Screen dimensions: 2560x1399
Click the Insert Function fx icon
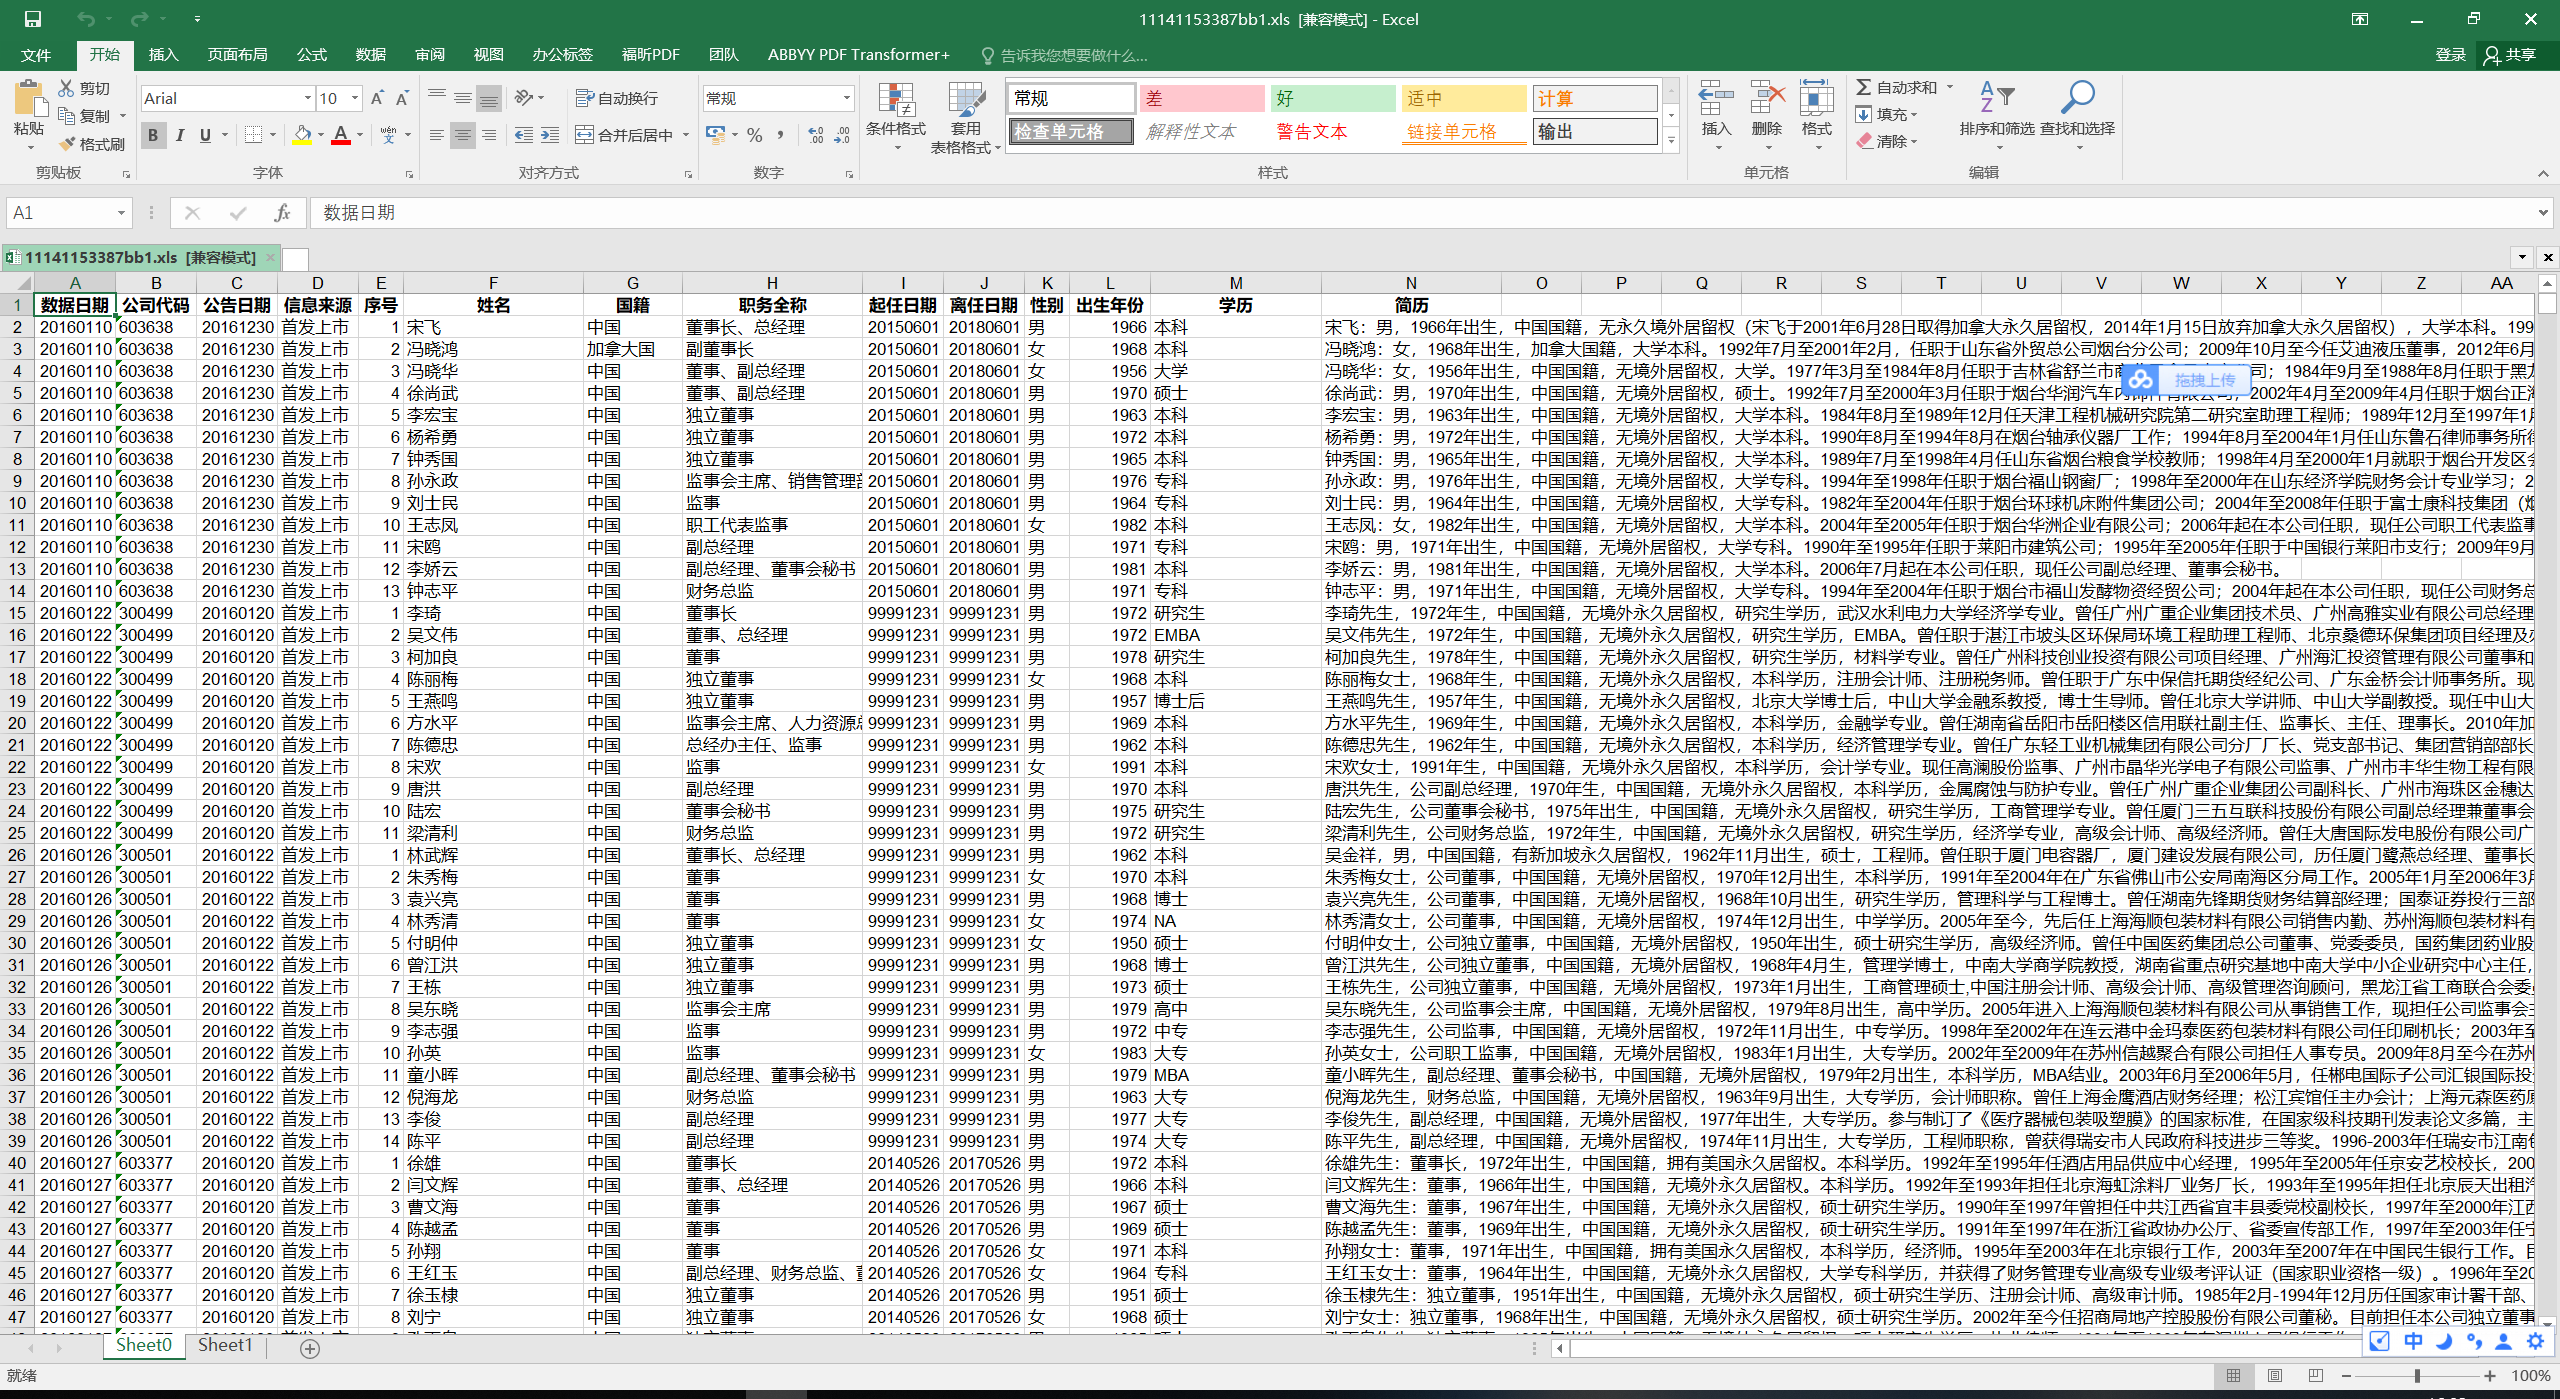[282, 213]
